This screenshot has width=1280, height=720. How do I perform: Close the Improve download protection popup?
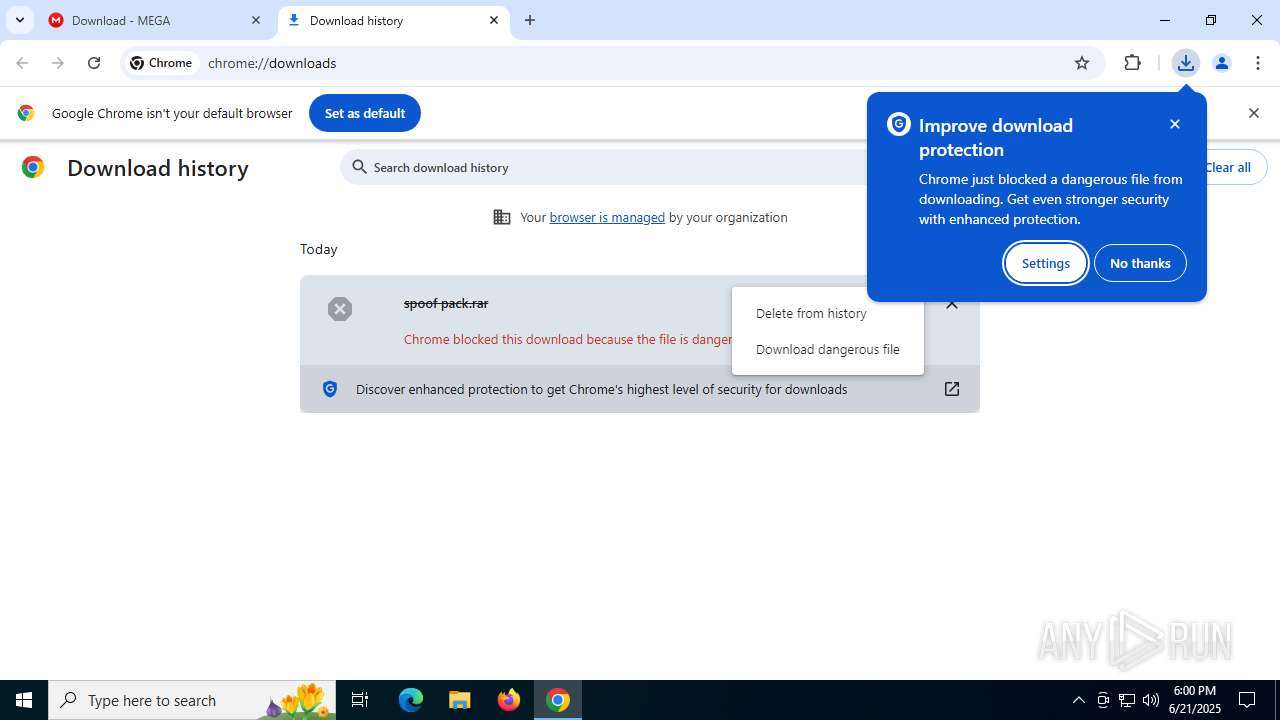point(1175,124)
